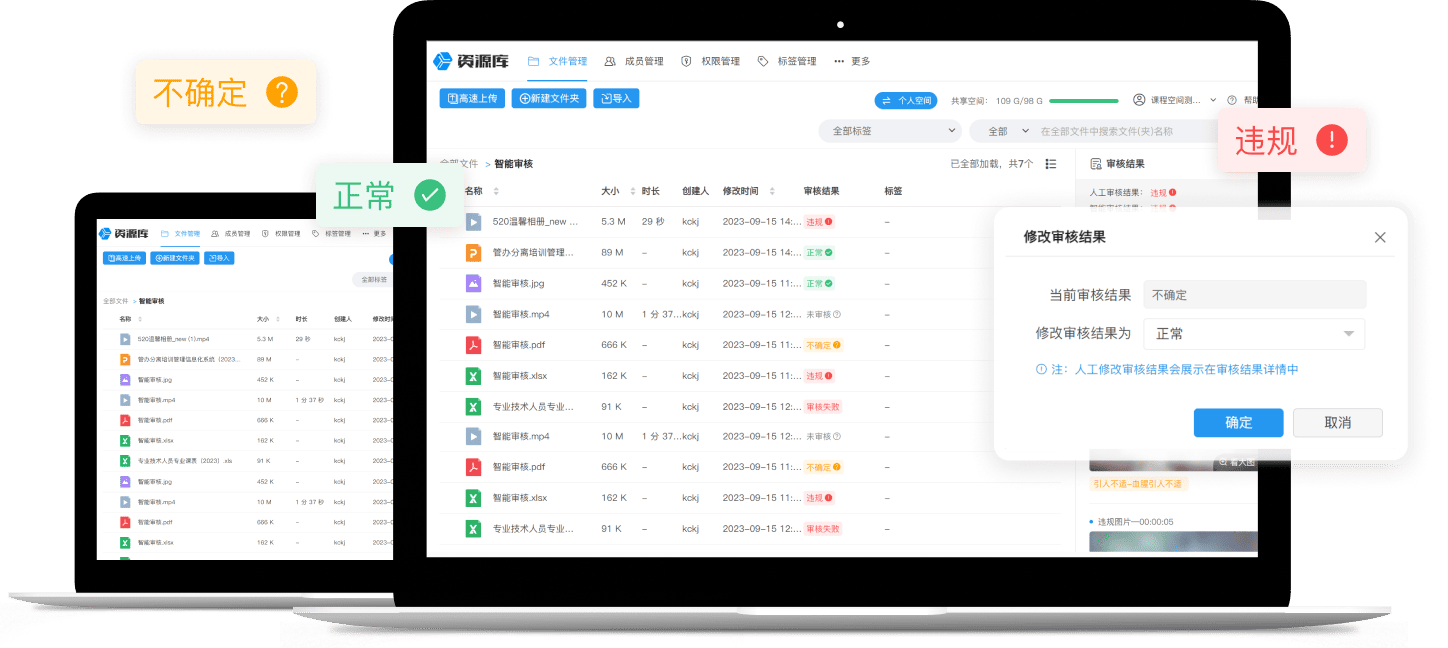Image resolution: width=1448 pixels, height=648 pixels.
Task: Click the search field for 全部文件
Action: point(1119,131)
